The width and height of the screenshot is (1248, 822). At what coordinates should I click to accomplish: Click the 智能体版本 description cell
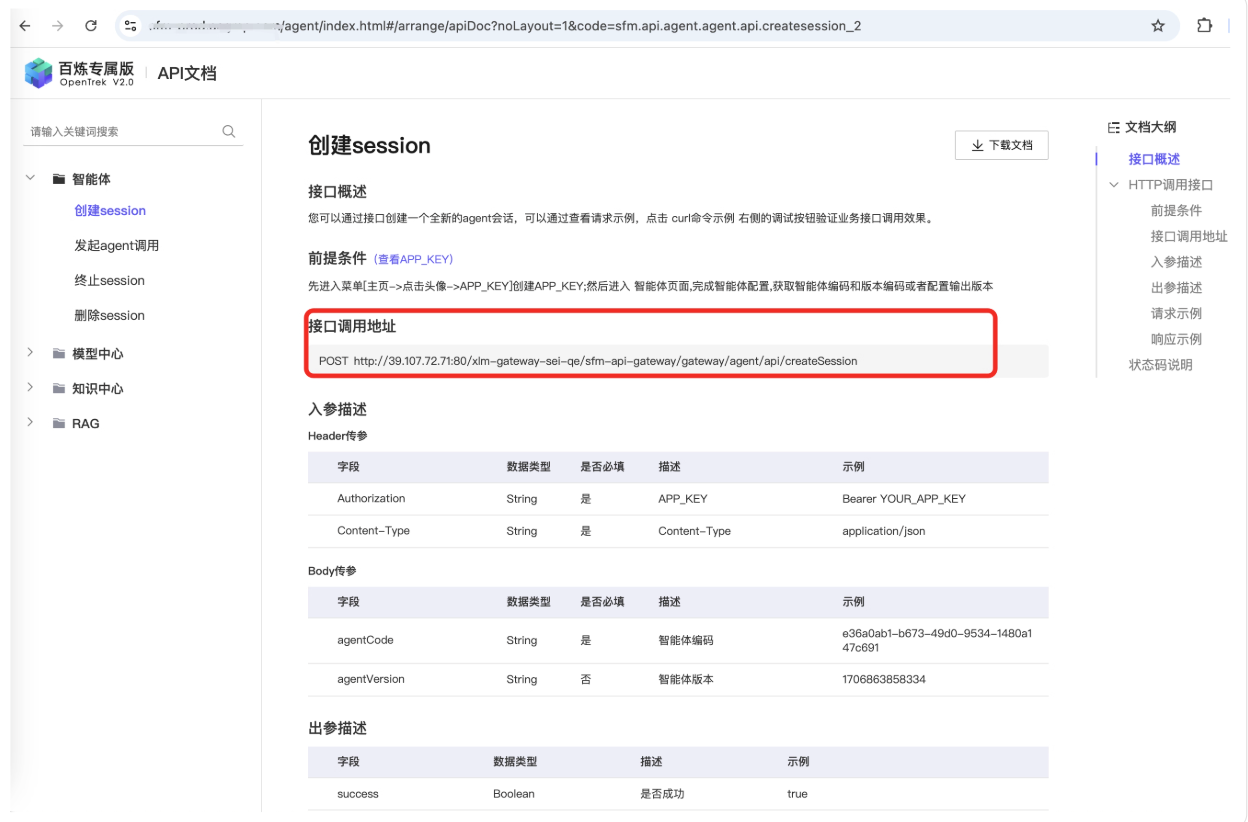tap(686, 679)
